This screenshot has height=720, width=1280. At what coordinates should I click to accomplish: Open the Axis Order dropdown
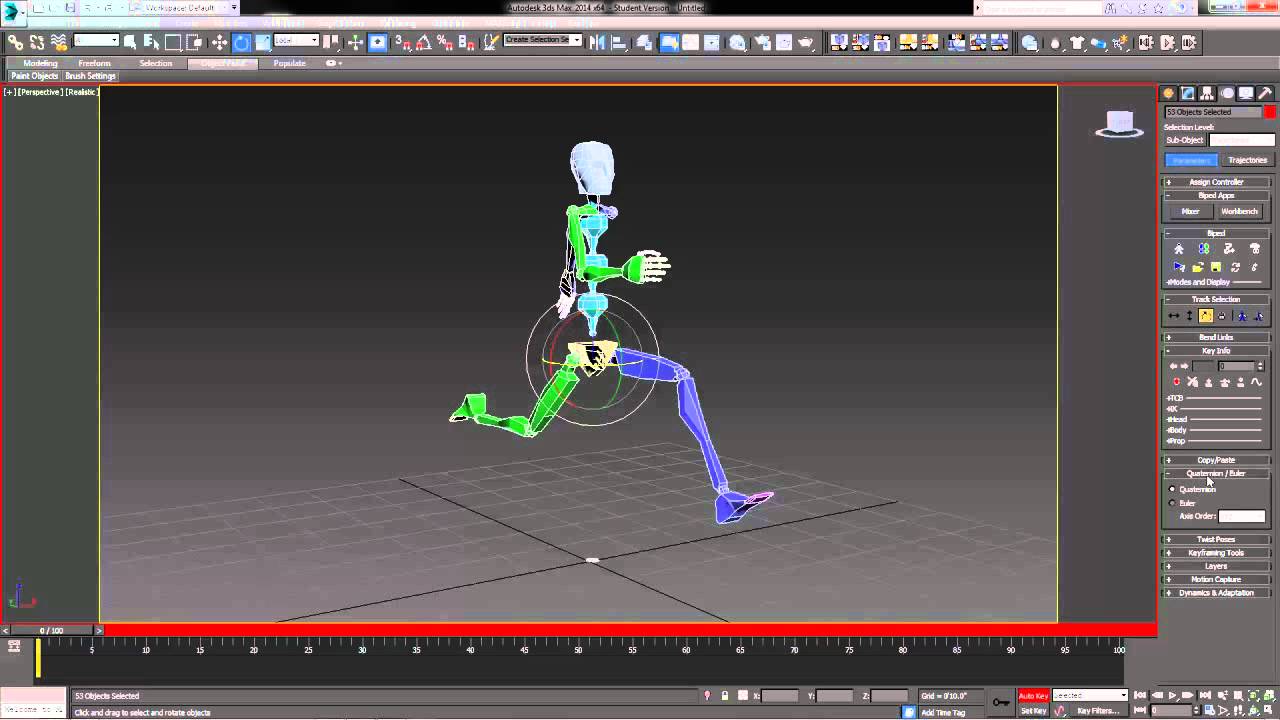point(1242,516)
